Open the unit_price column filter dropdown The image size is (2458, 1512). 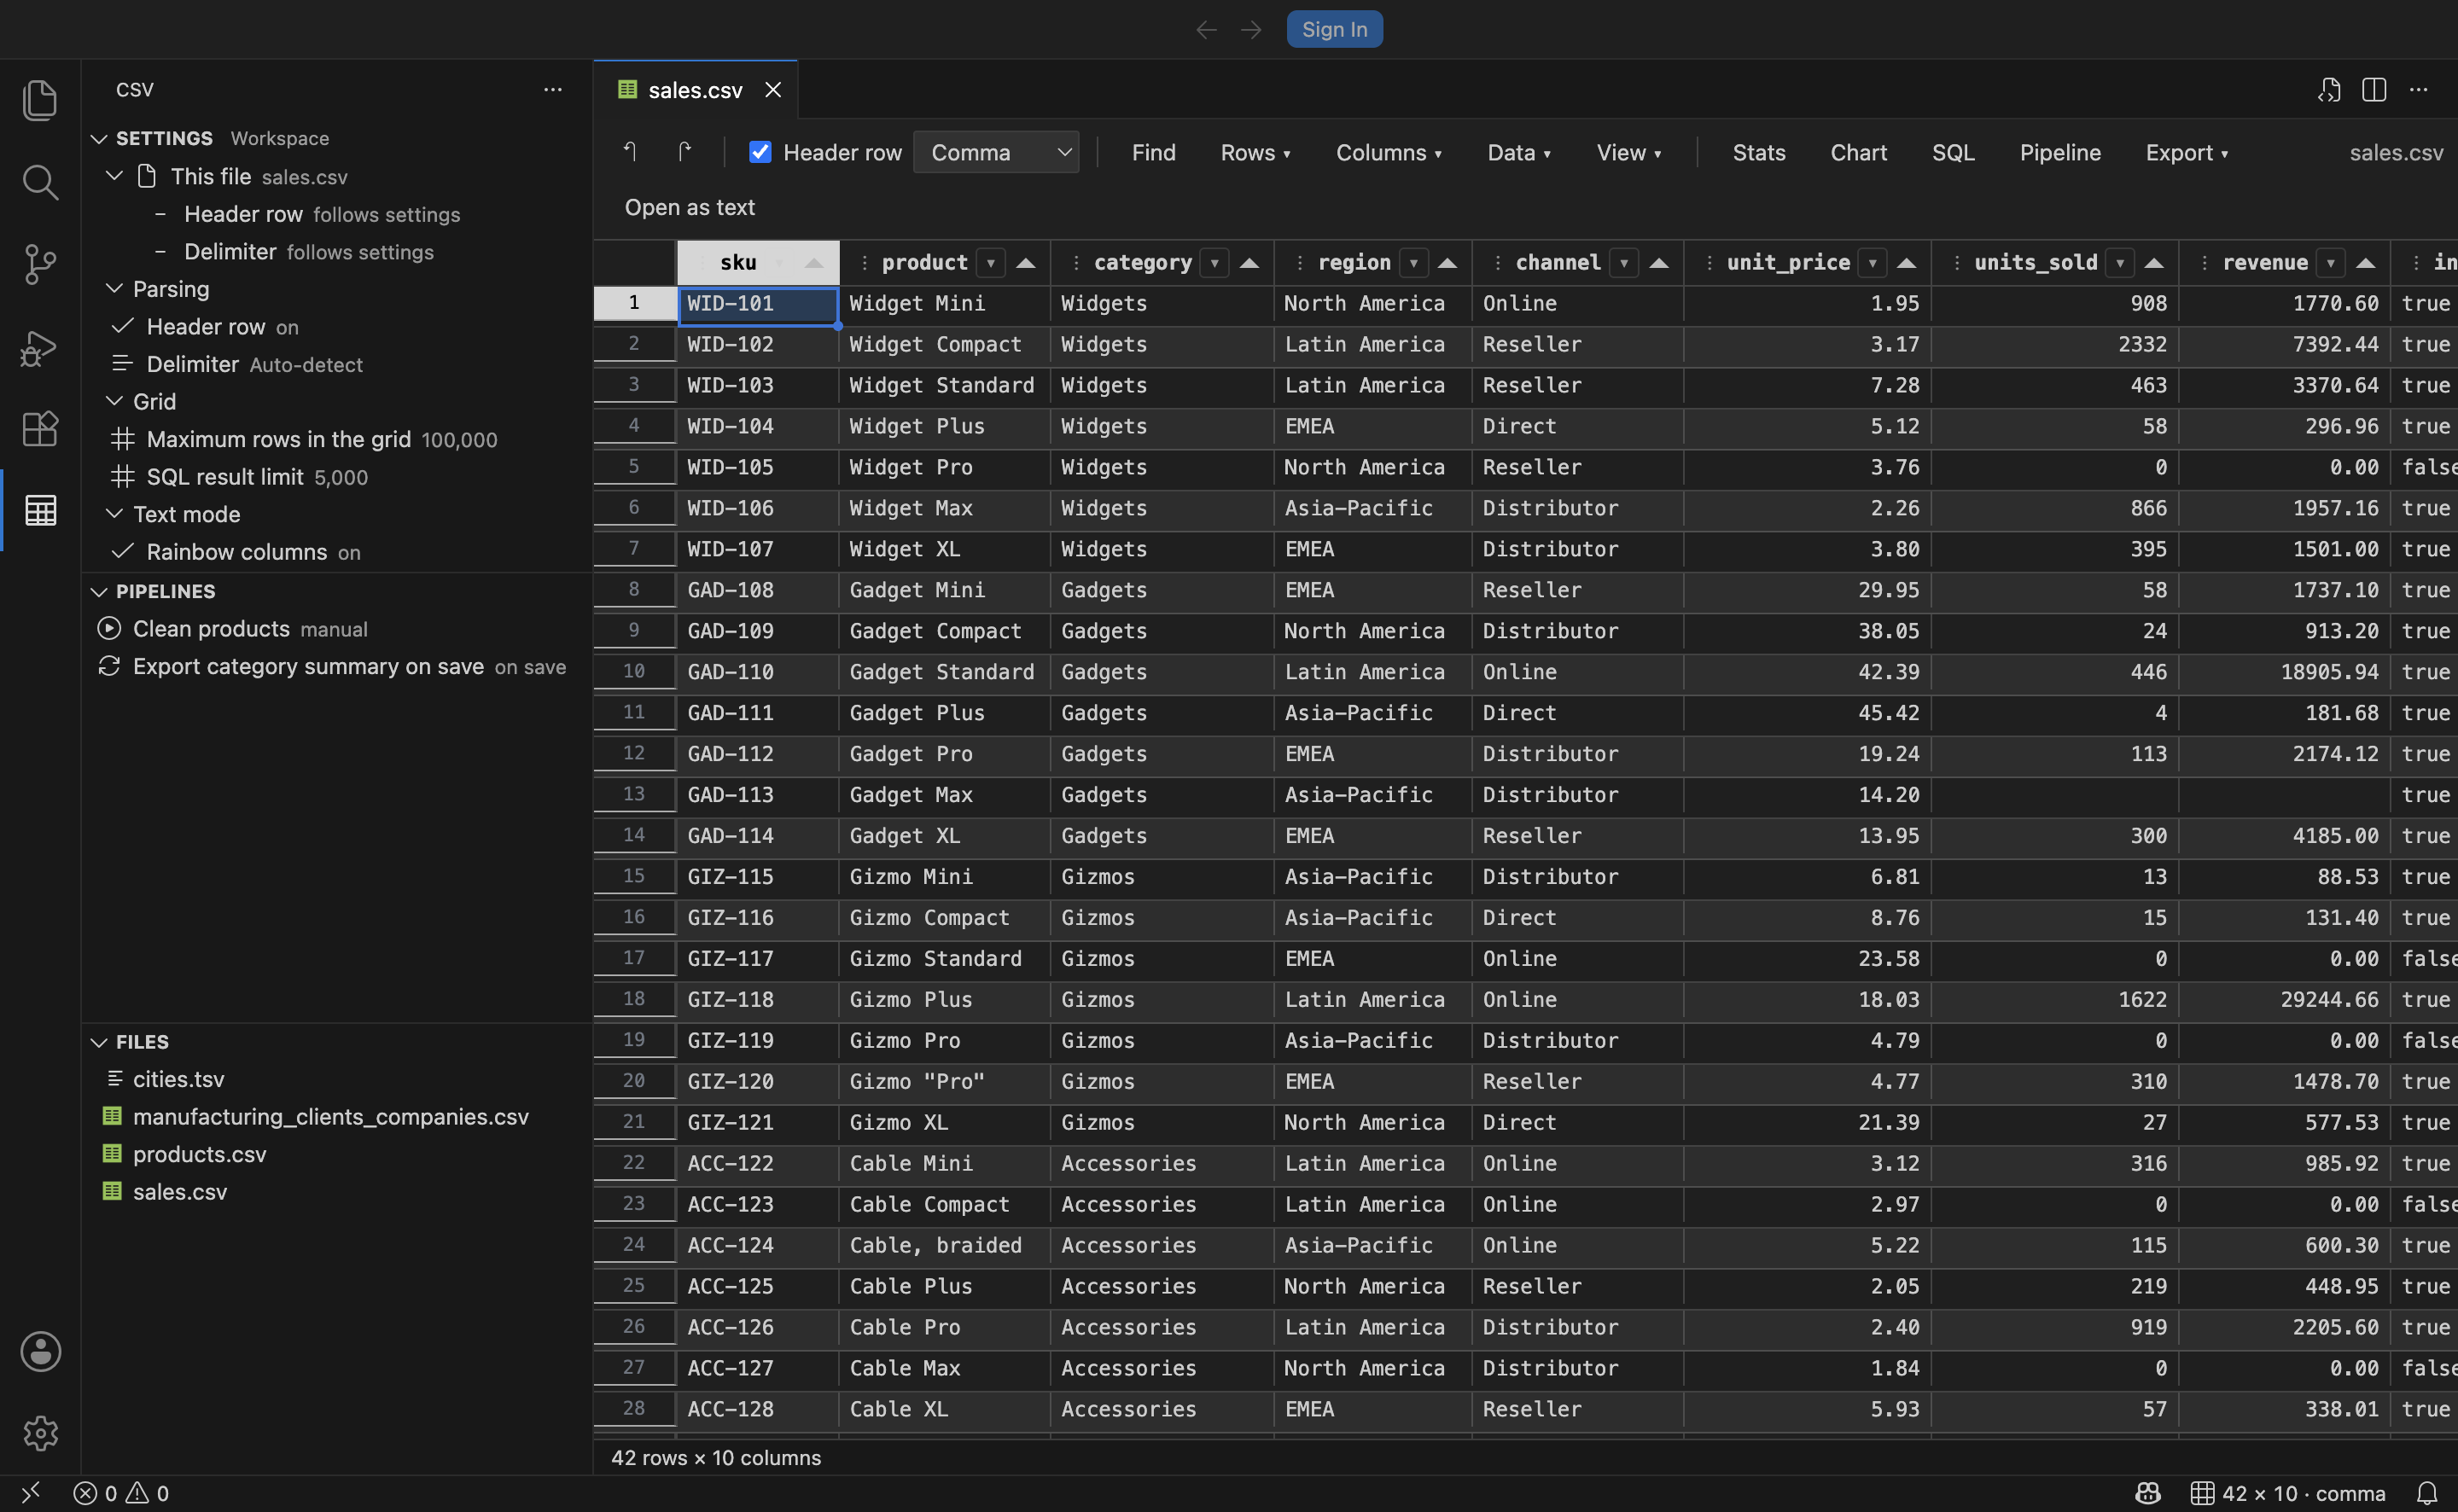(x=1873, y=263)
